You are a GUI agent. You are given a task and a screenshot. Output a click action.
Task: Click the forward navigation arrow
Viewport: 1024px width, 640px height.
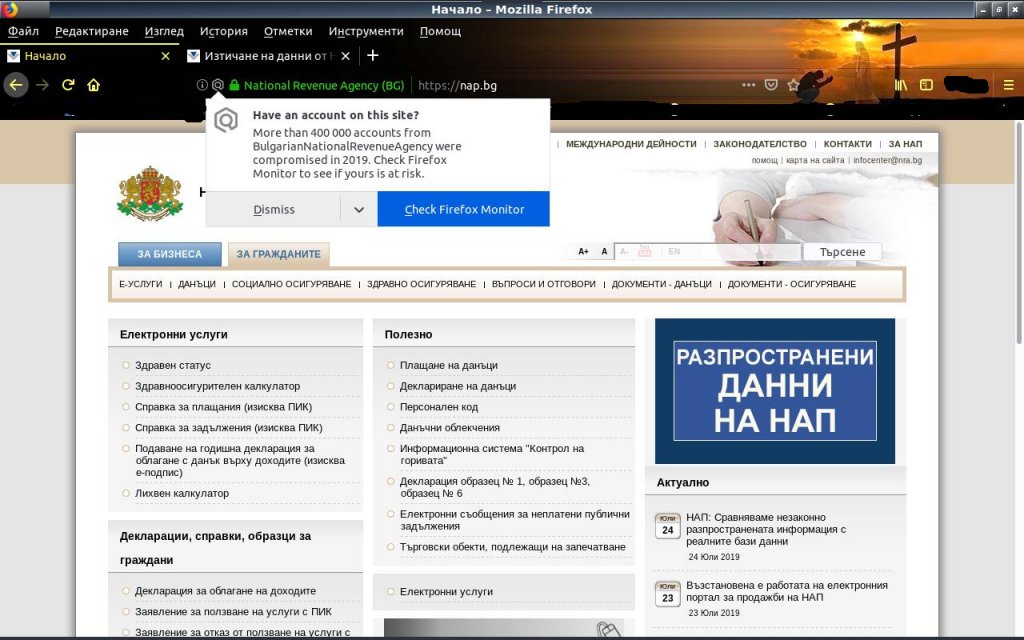point(42,85)
